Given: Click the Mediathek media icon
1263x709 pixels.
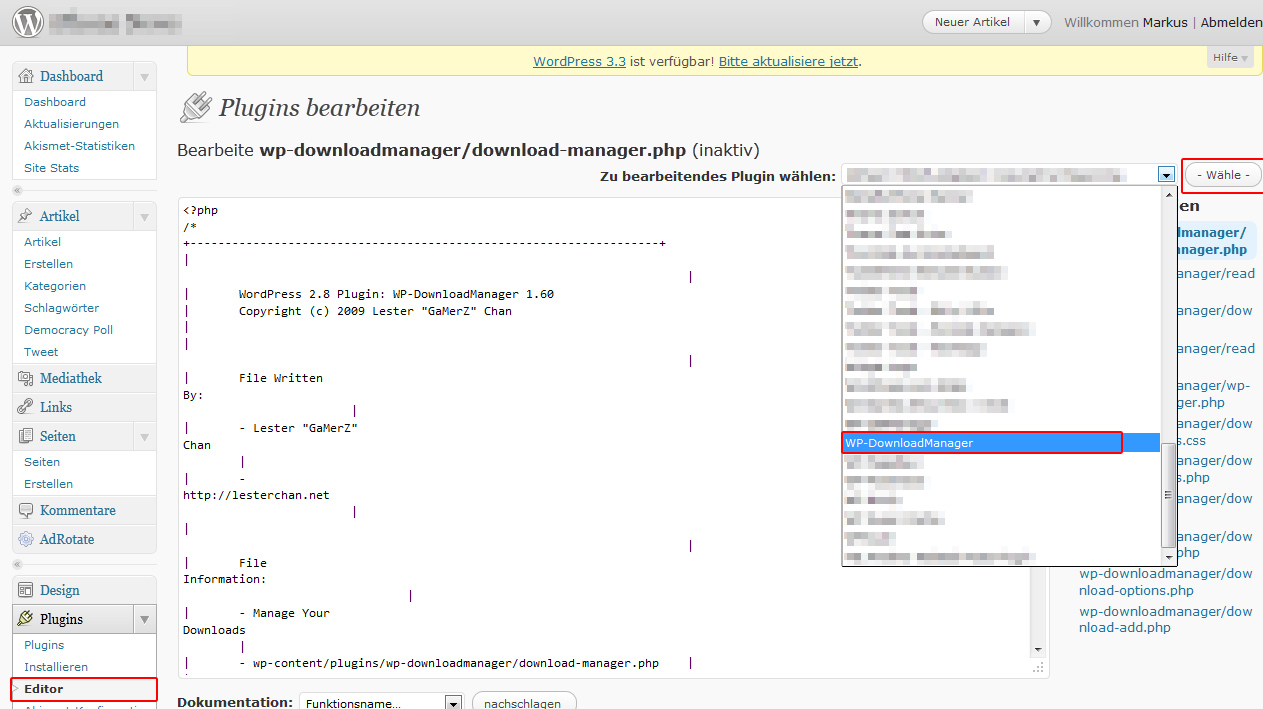Looking at the screenshot, I should coord(26,378).
